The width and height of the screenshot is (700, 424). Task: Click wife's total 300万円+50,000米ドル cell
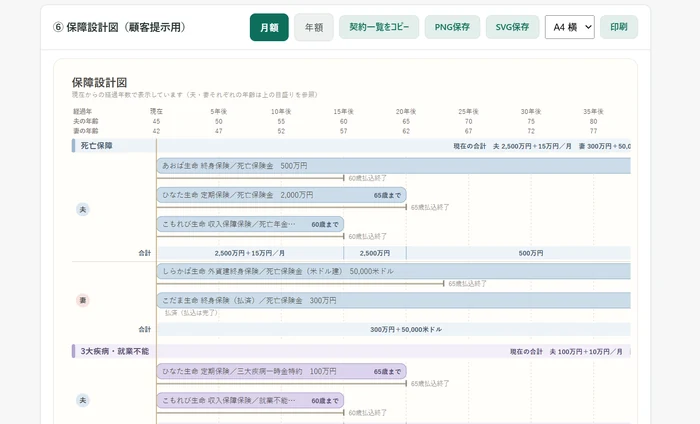pos(393,329)
